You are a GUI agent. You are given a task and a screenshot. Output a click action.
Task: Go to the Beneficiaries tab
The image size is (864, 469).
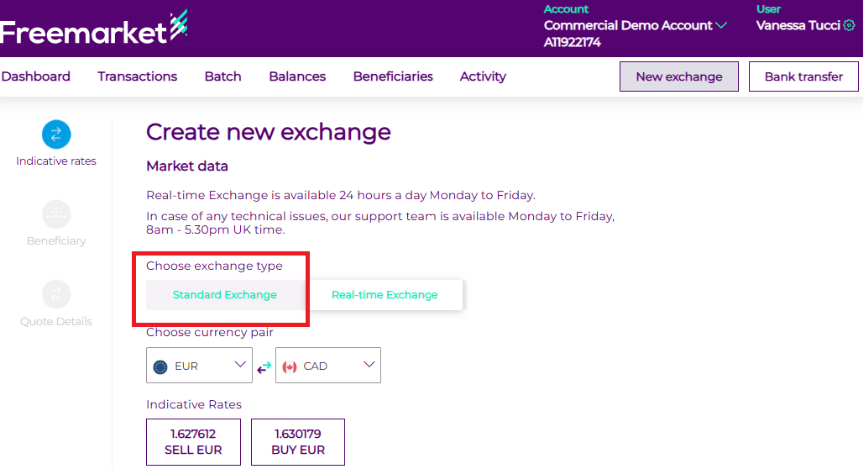[393, 76]
